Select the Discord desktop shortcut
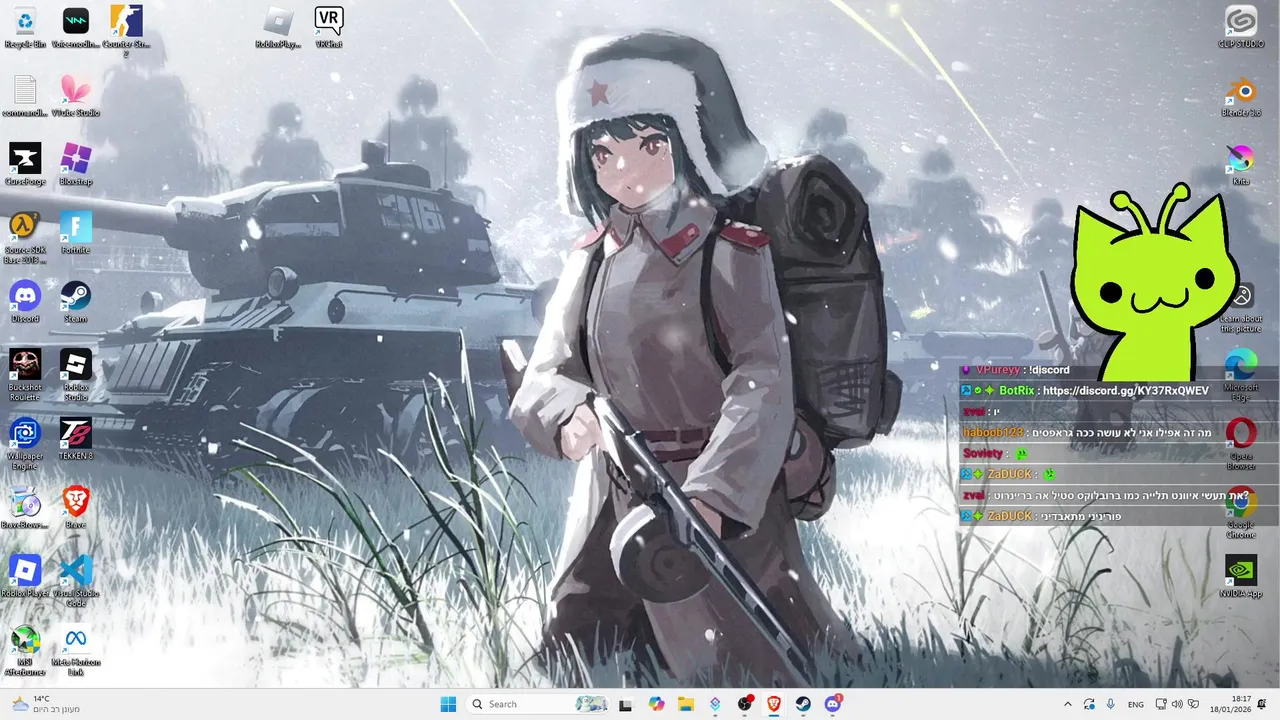Viewport: 1280px width, 720px height. (25, 303)
